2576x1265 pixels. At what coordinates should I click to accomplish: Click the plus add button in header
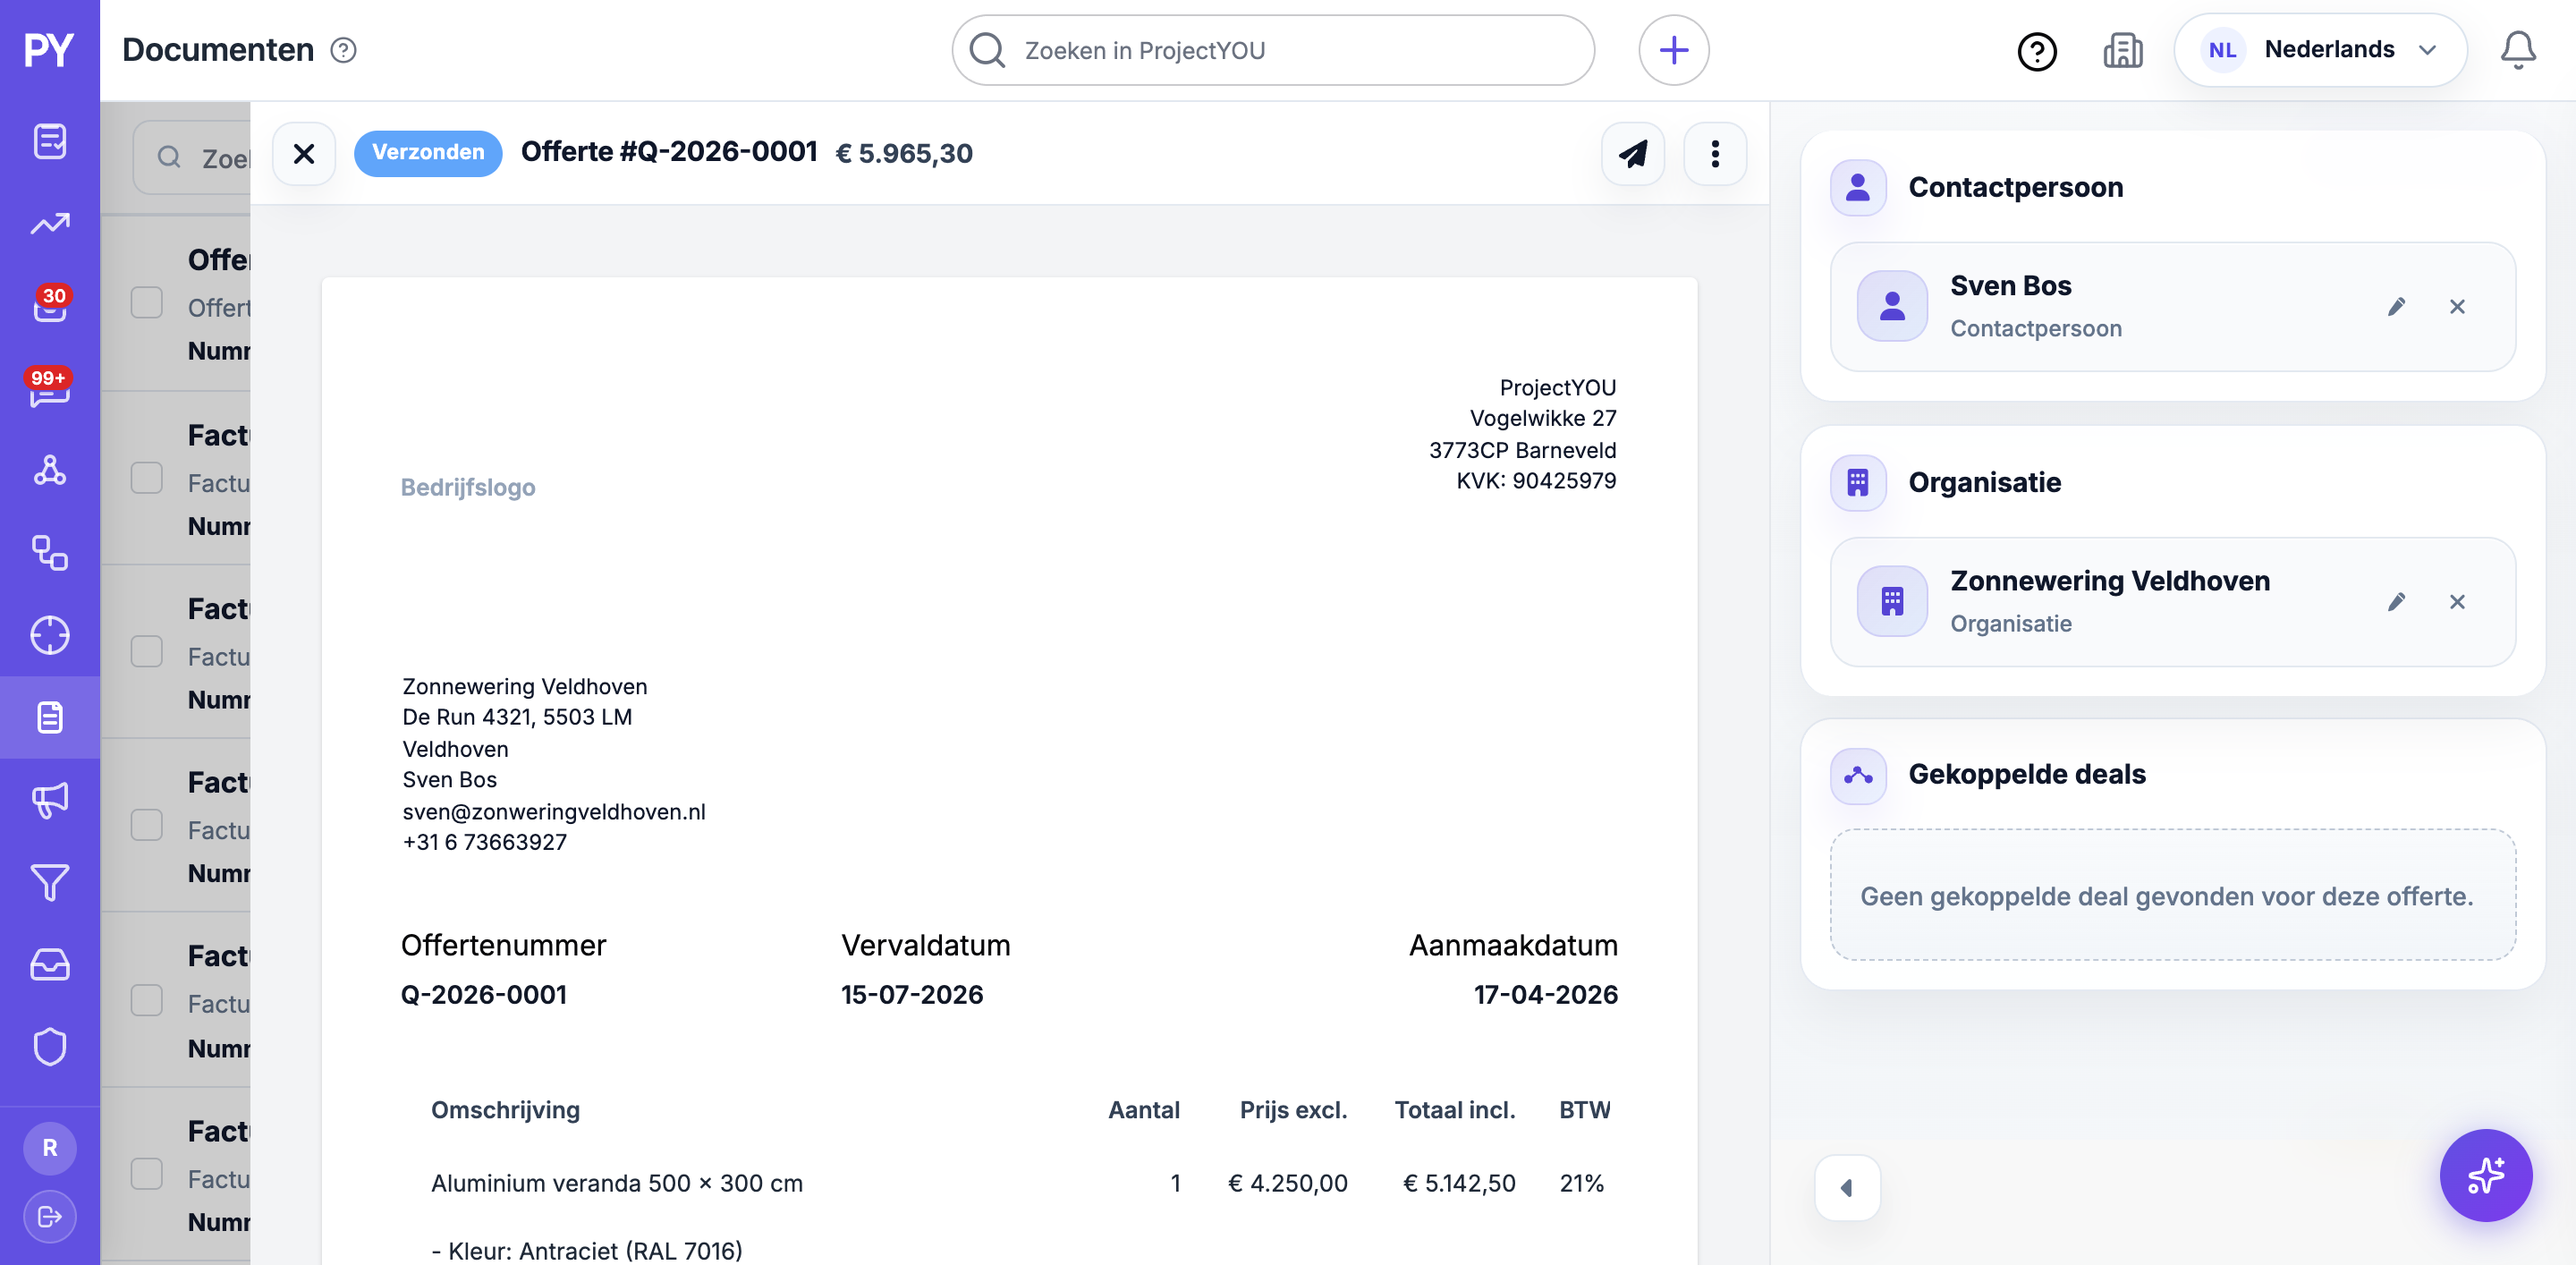click(1673, 50)
